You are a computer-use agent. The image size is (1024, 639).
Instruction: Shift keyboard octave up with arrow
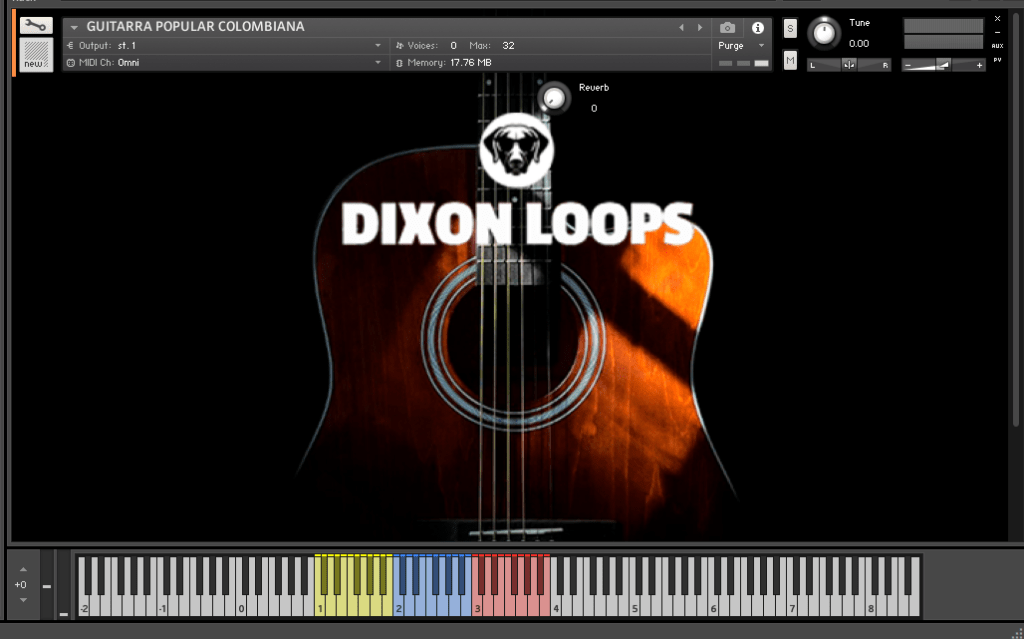[x=23, y=569]
